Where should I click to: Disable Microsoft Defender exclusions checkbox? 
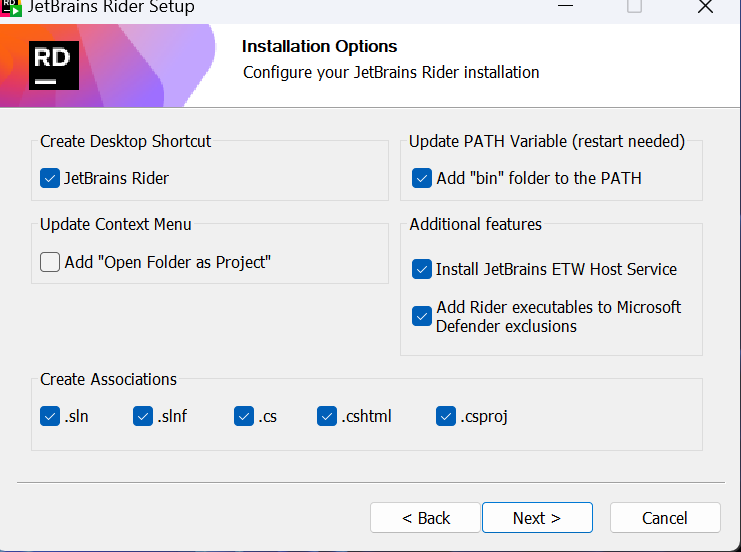point(422,316)
